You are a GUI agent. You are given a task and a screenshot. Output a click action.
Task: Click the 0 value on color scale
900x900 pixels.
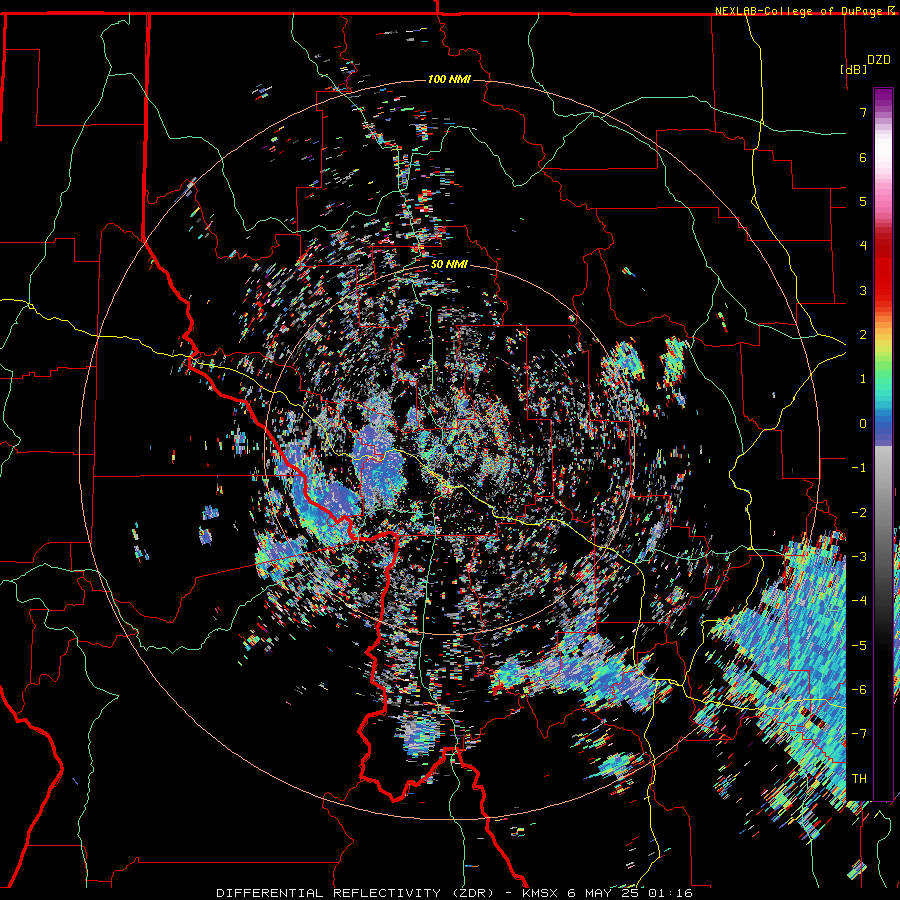click(x=863, y=424)
